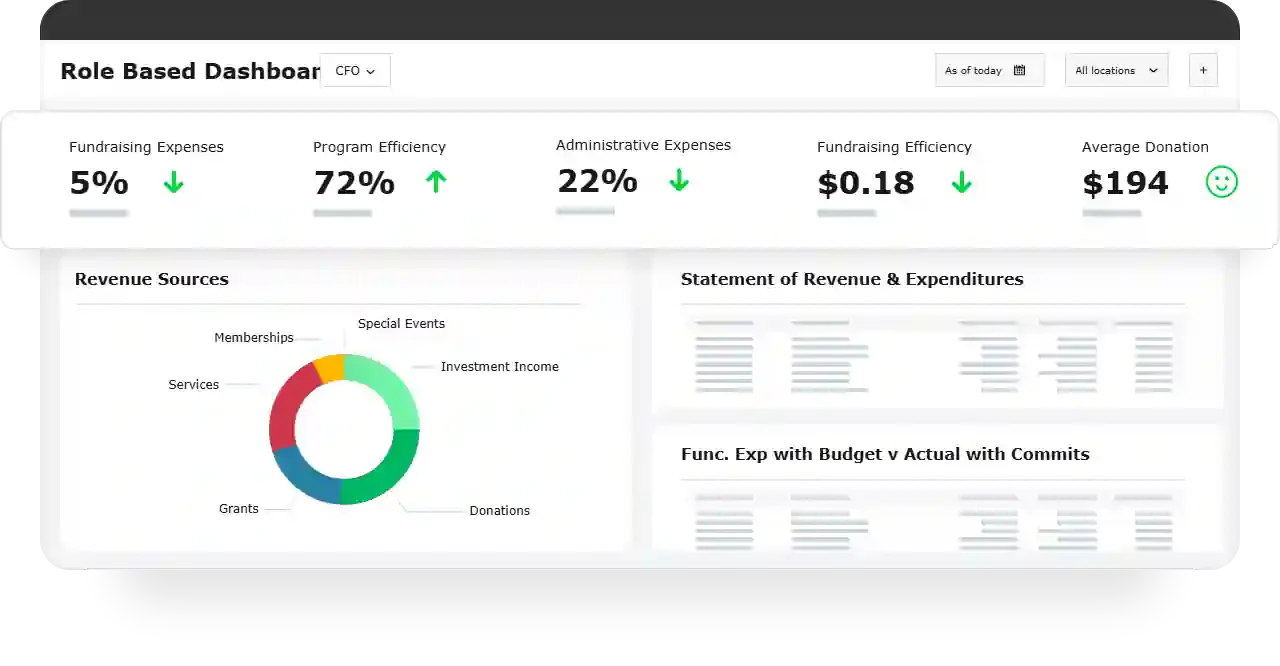
Task: Expand the All locations dropdown
Action: [1116, 71]
